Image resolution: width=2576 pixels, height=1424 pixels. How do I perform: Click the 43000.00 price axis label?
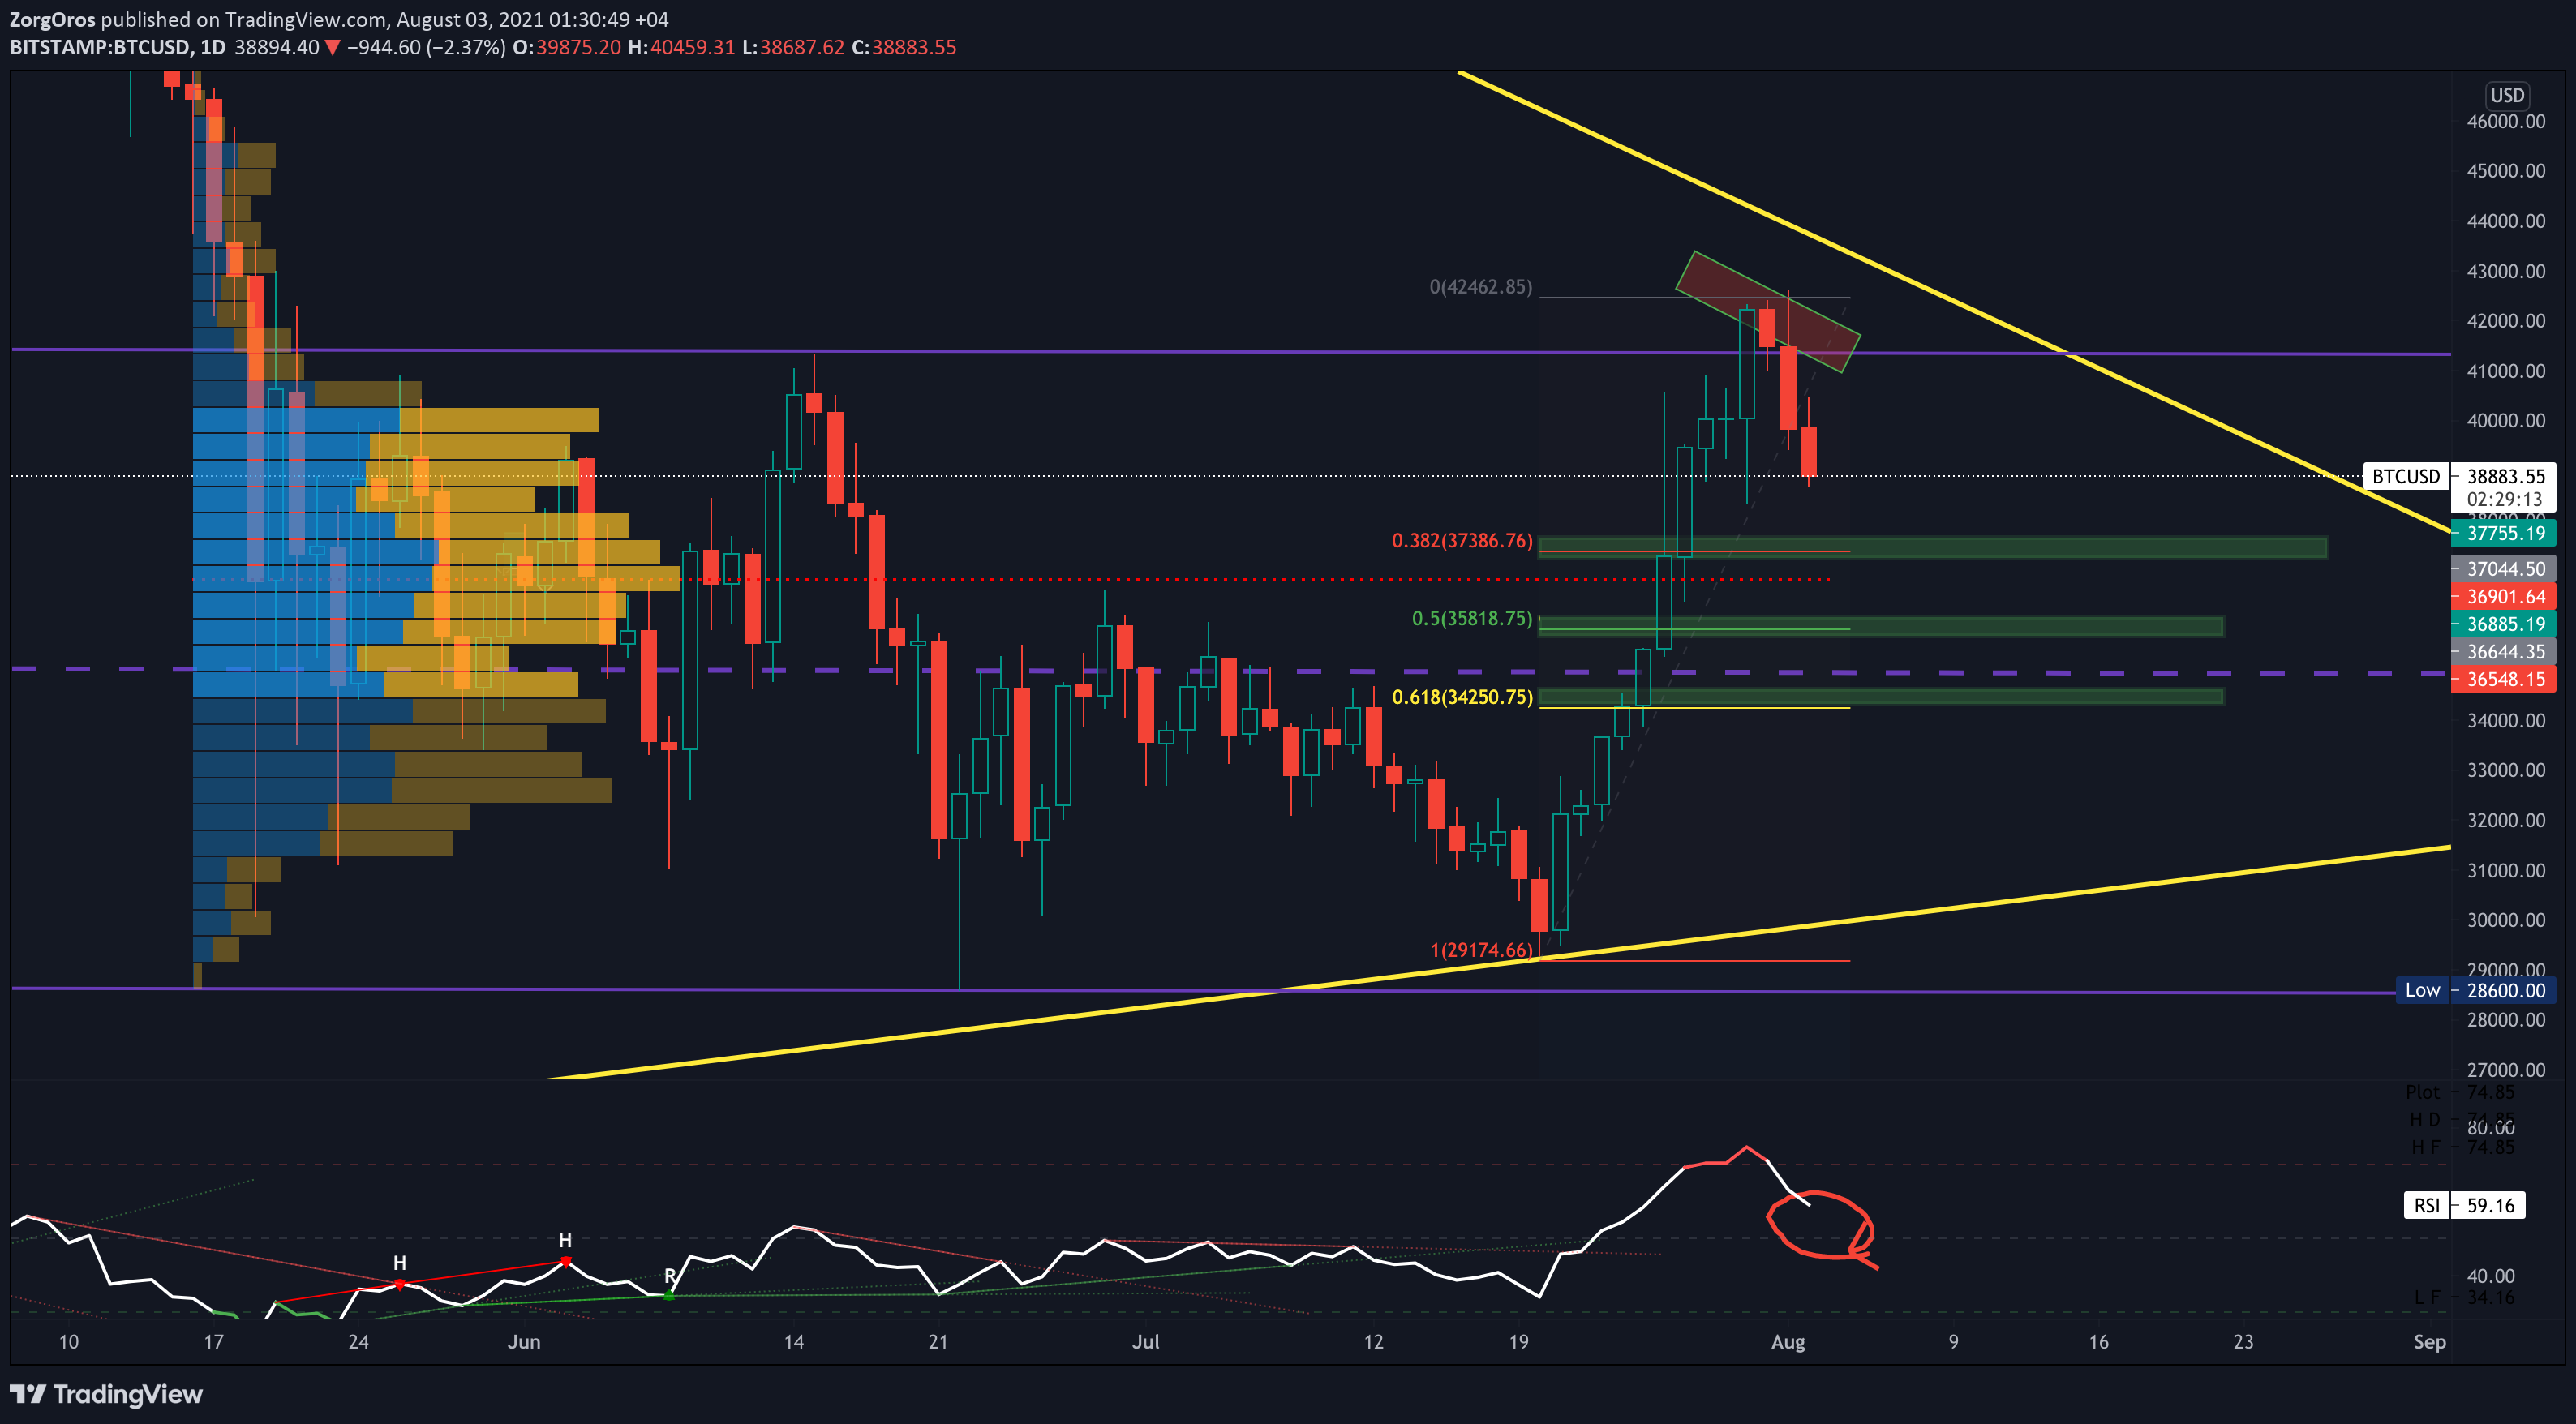point(2506,271)
